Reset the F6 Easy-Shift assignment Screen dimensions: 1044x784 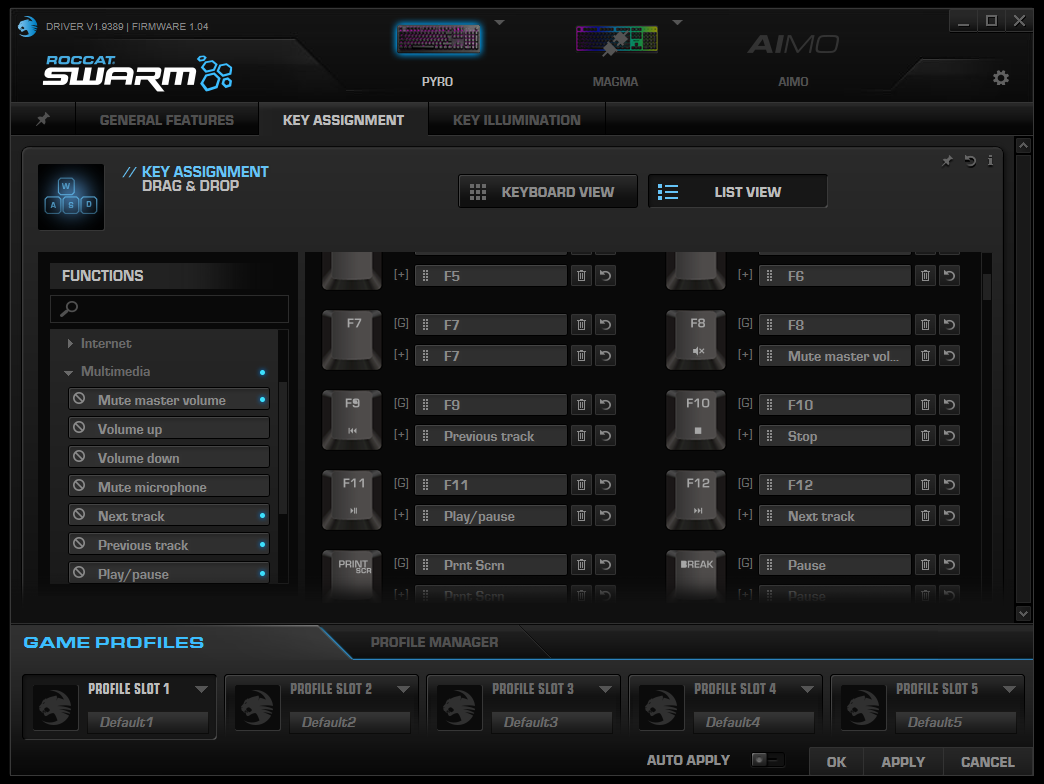tap(949, 276)
